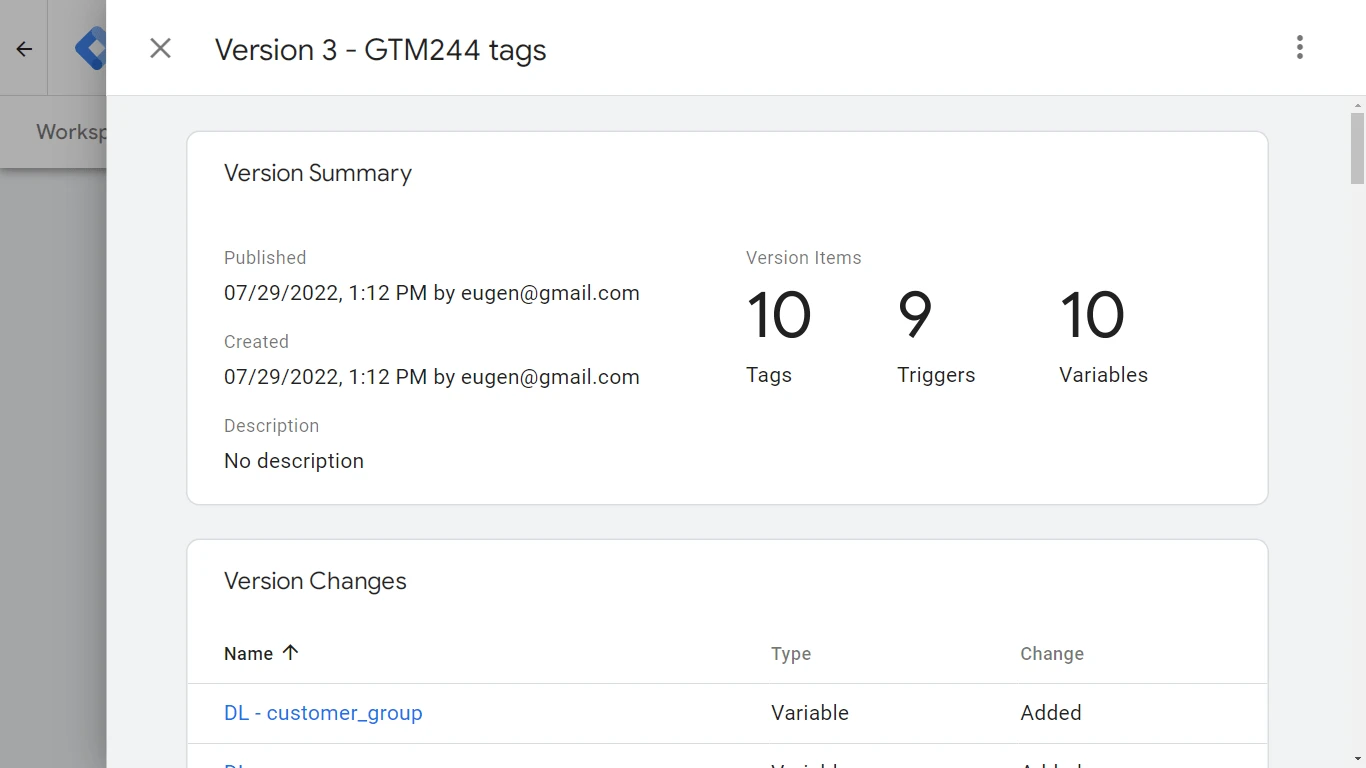Sort the table by Name column header
The image size is (1366, 768).
249,654
